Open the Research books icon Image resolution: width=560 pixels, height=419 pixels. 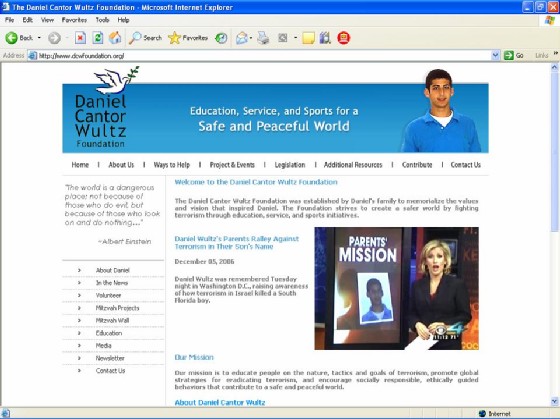(325, 38)
